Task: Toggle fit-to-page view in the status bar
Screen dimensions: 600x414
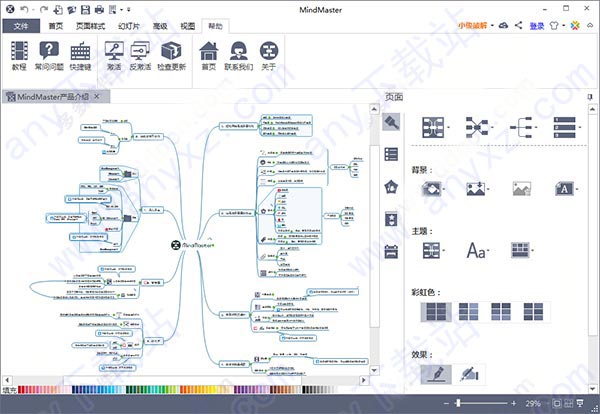Action: click(557, 403)
